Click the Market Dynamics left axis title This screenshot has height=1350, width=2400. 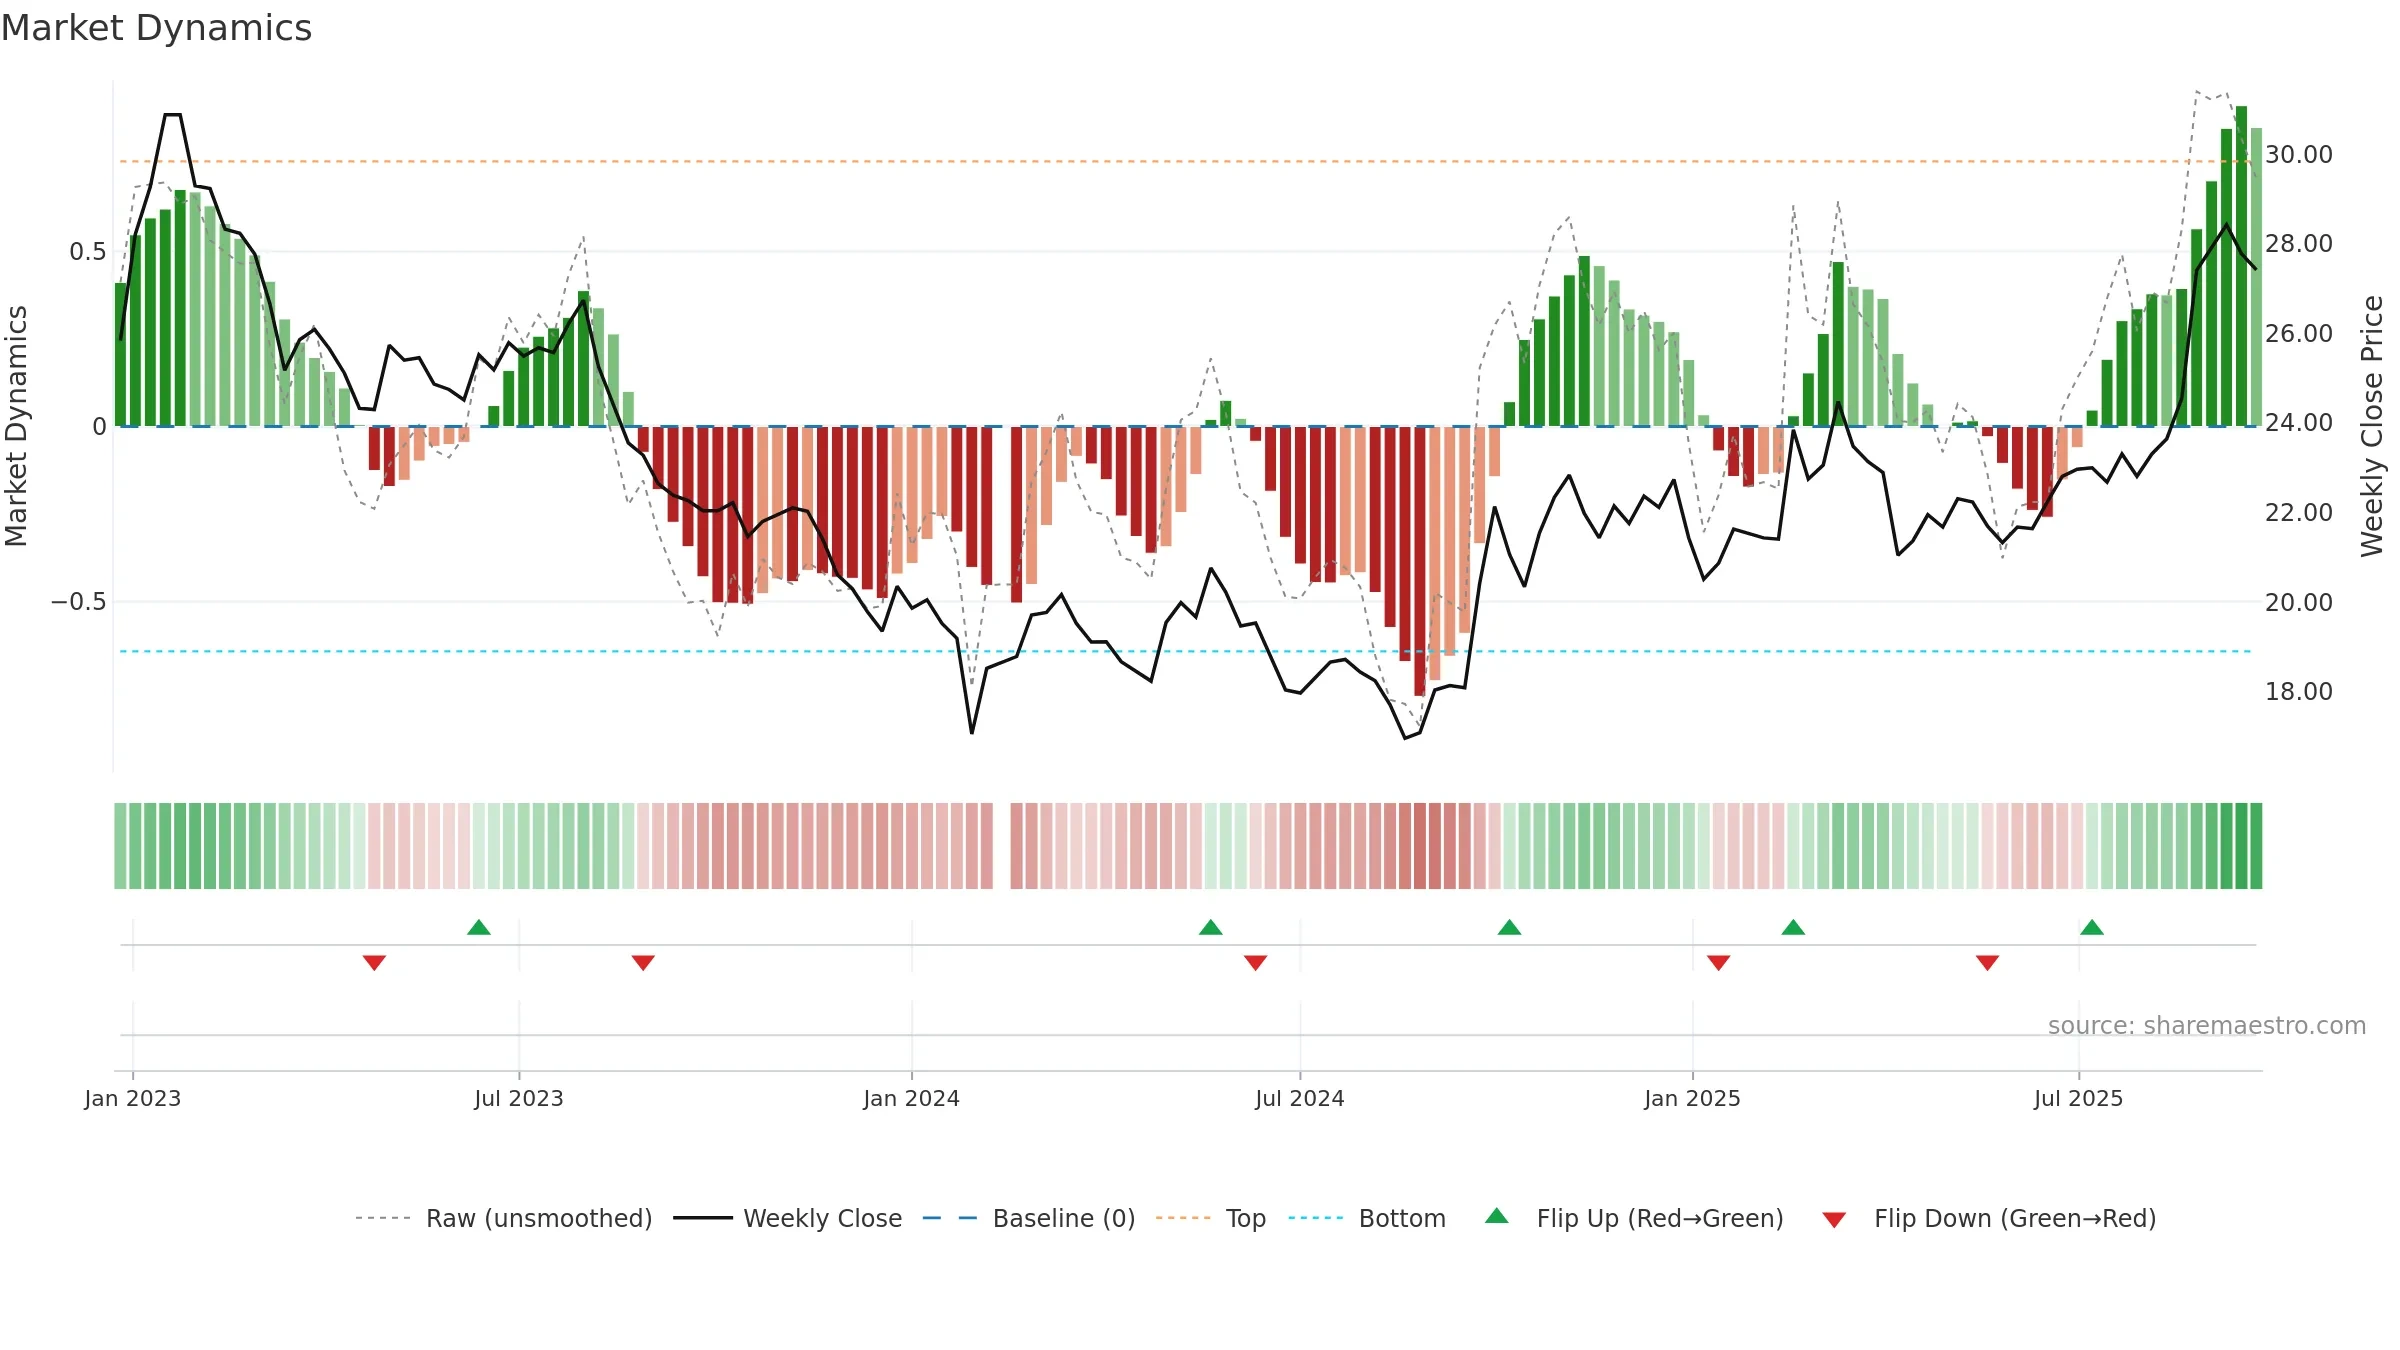16,426
